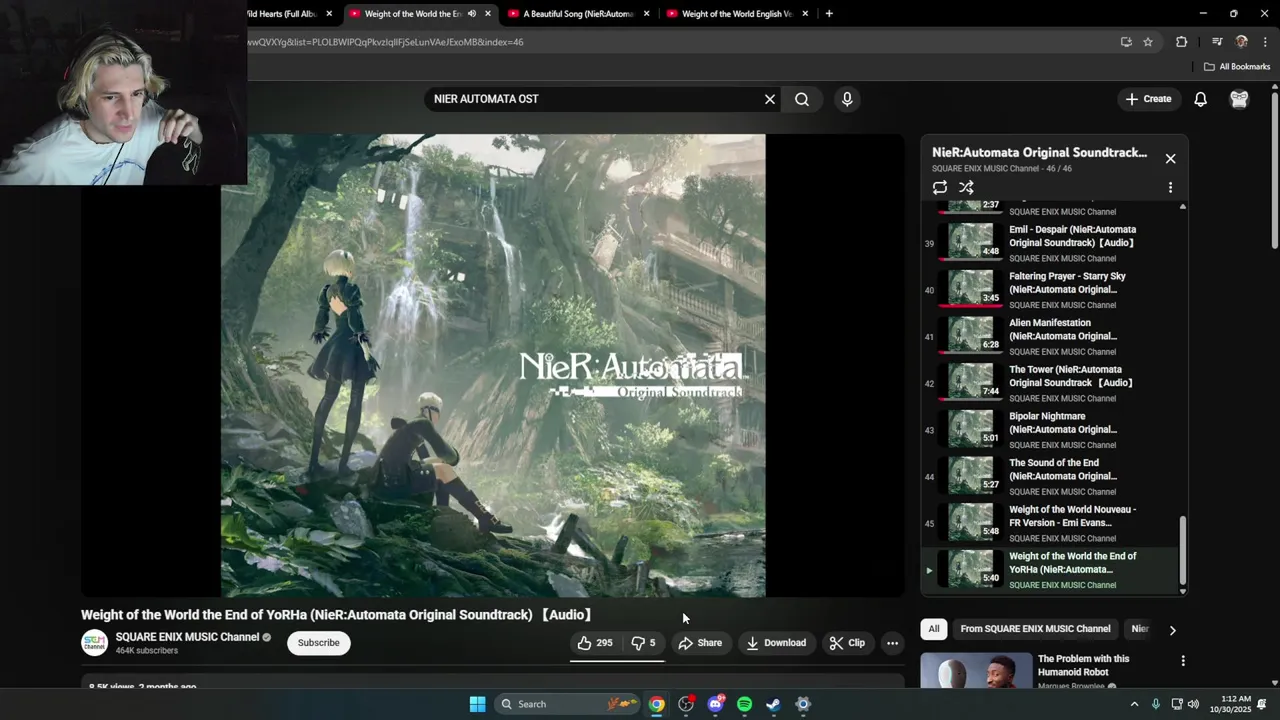
Task: Like the video with 295 likes
Action: pyautogui.click(x=594, y=643)
